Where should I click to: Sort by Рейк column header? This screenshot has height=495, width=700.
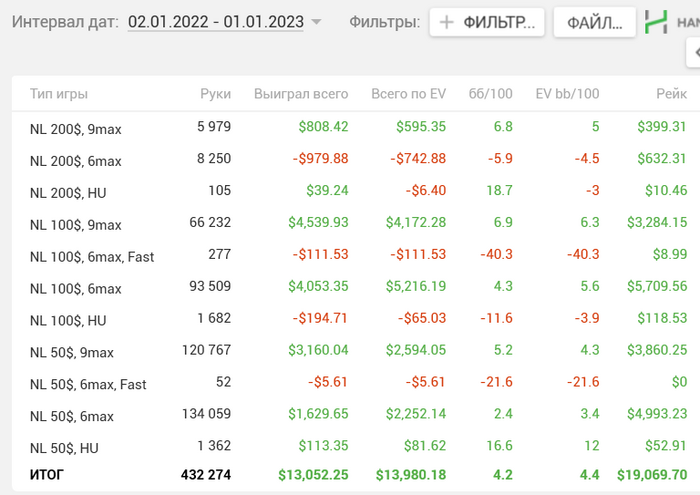point(671,94)
